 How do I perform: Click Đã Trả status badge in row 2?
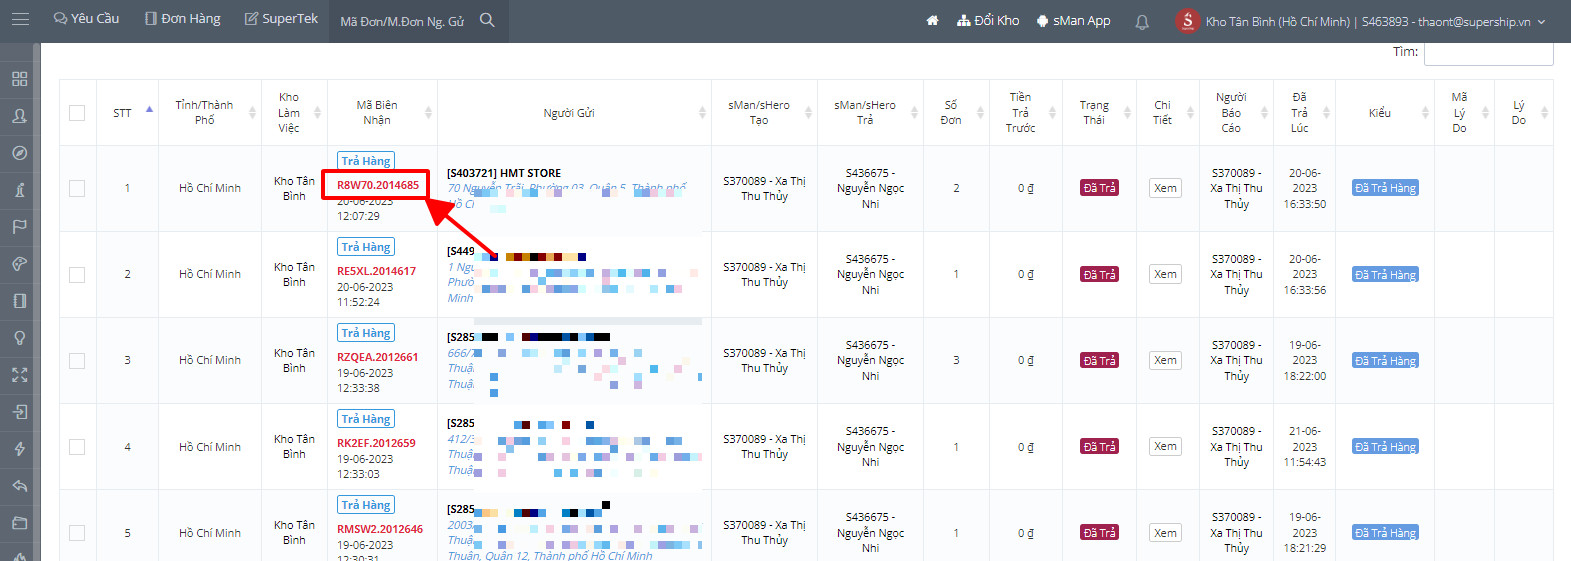pos(1099,274)
